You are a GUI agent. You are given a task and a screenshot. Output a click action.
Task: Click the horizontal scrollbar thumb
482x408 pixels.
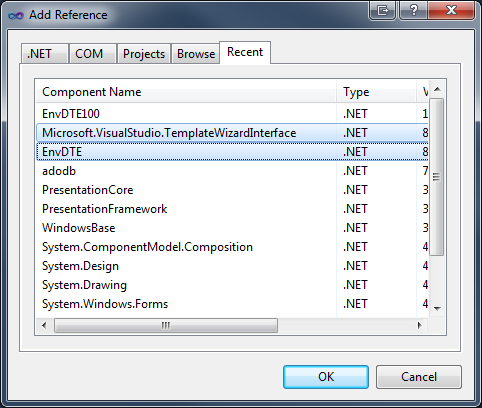pos(166,325)
